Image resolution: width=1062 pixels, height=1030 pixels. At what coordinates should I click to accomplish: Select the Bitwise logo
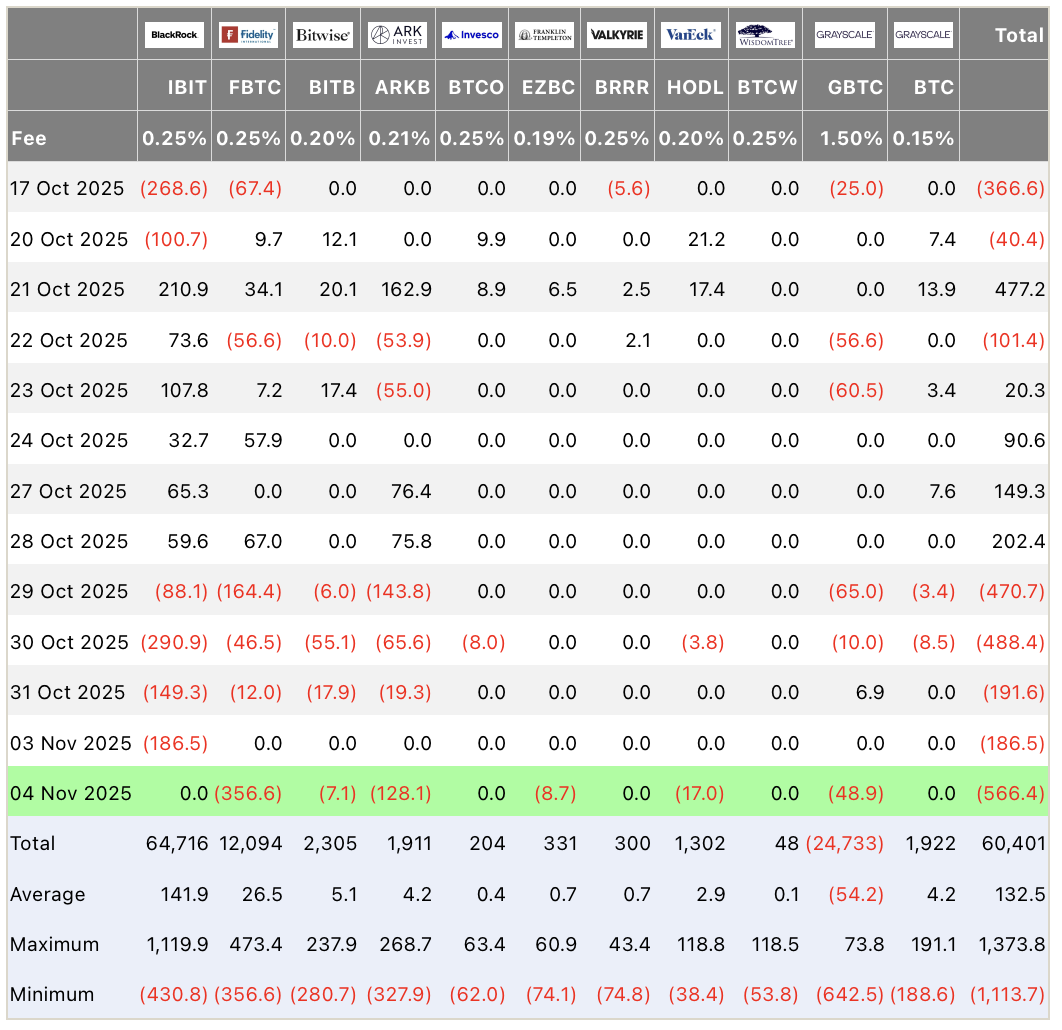pos(322,35)
